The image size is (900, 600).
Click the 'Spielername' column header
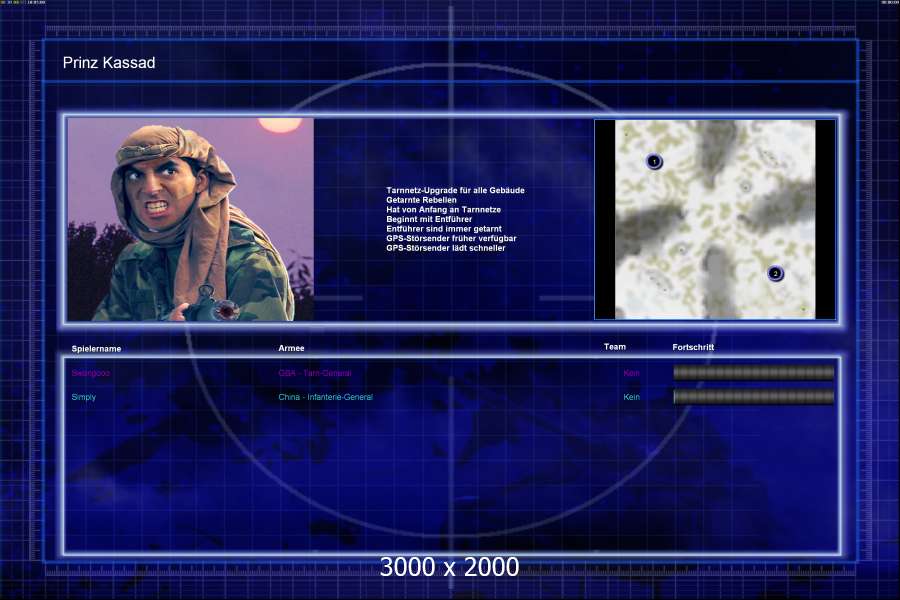click(96, 349)
